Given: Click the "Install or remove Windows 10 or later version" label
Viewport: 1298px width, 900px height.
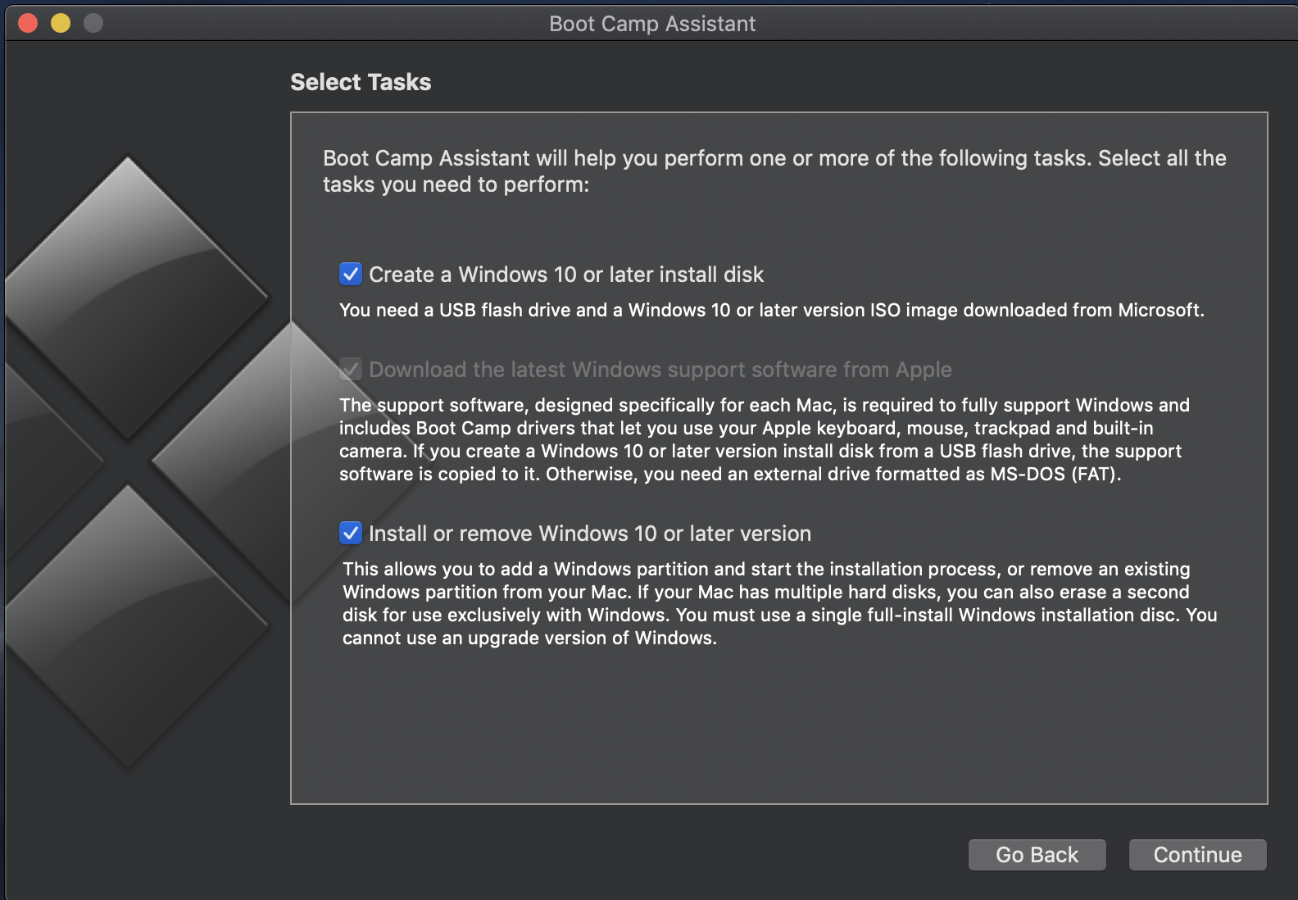Looking at the screenshot, I should click(590, 533).
